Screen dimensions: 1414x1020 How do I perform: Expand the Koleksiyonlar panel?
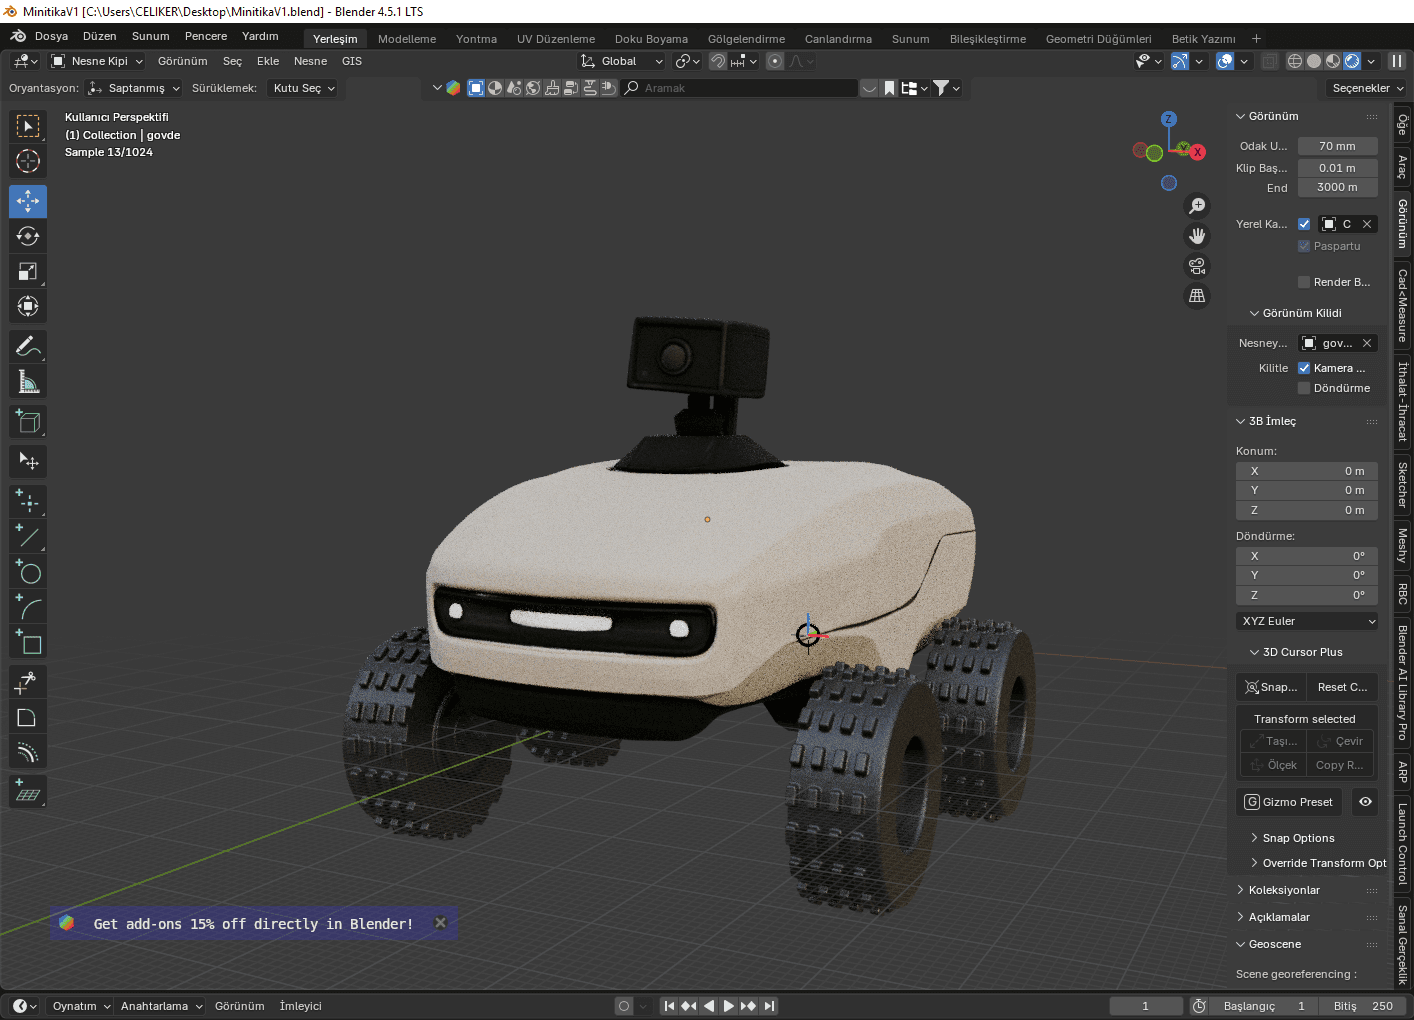(1284, 890)
